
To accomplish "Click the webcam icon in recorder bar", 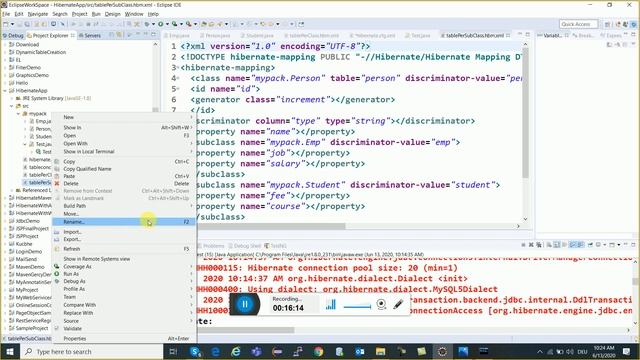I will [x=381, y=304].
